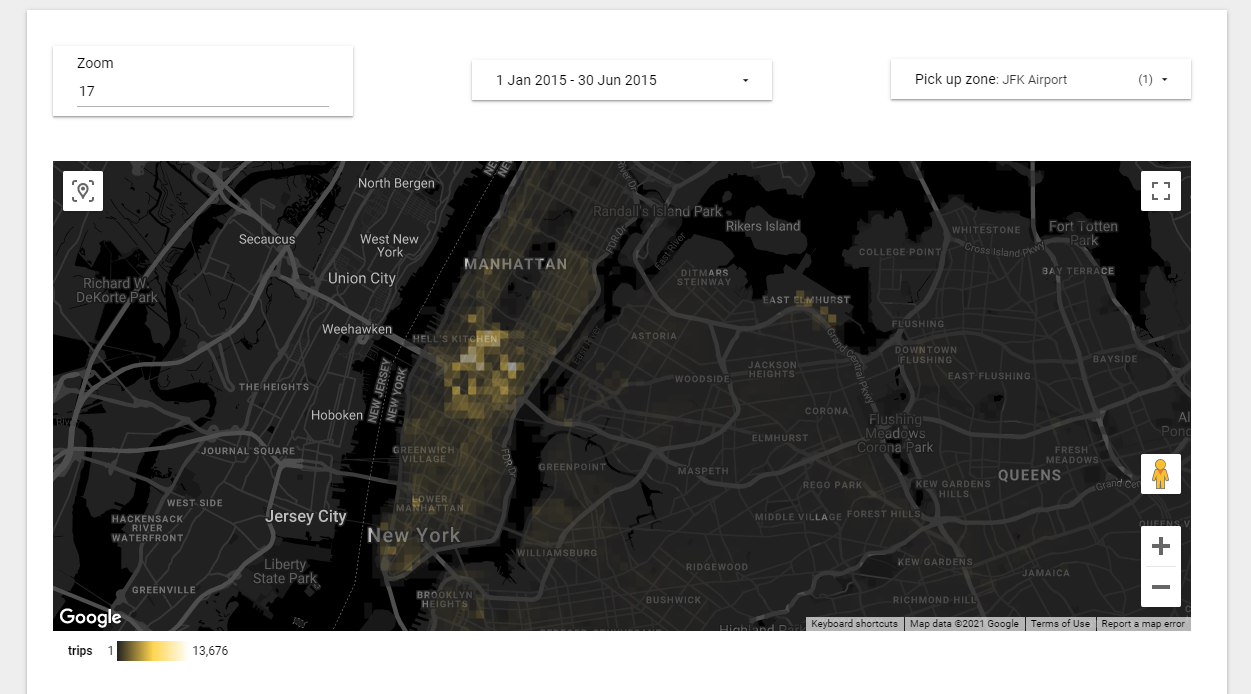Click the JAMAICA neighborhood label
Viewport: 1251px width, 694px height.
tap(1046, 574)
